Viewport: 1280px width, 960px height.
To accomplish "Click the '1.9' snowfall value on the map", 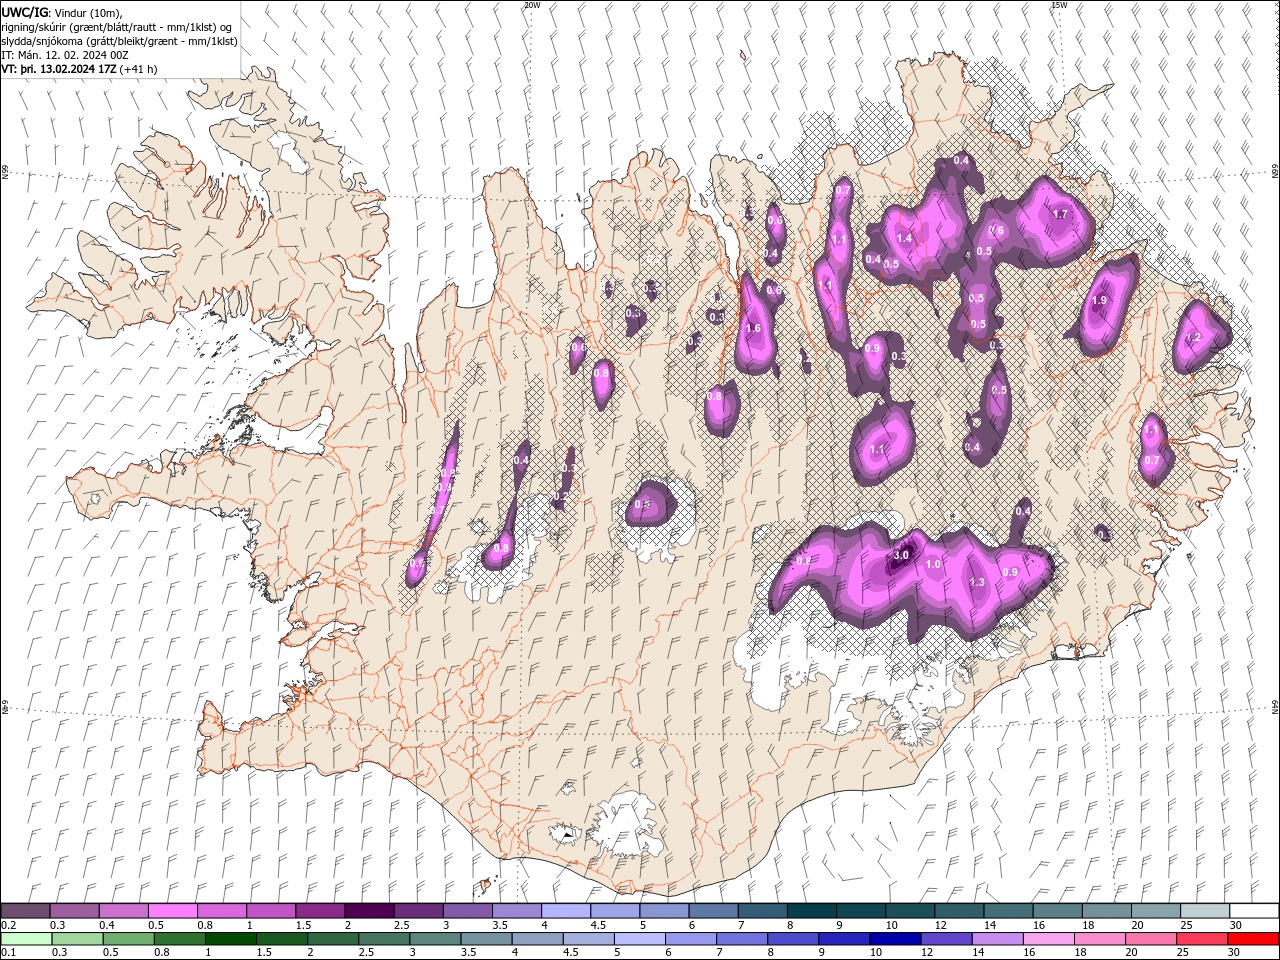I will click(1100, 301).
